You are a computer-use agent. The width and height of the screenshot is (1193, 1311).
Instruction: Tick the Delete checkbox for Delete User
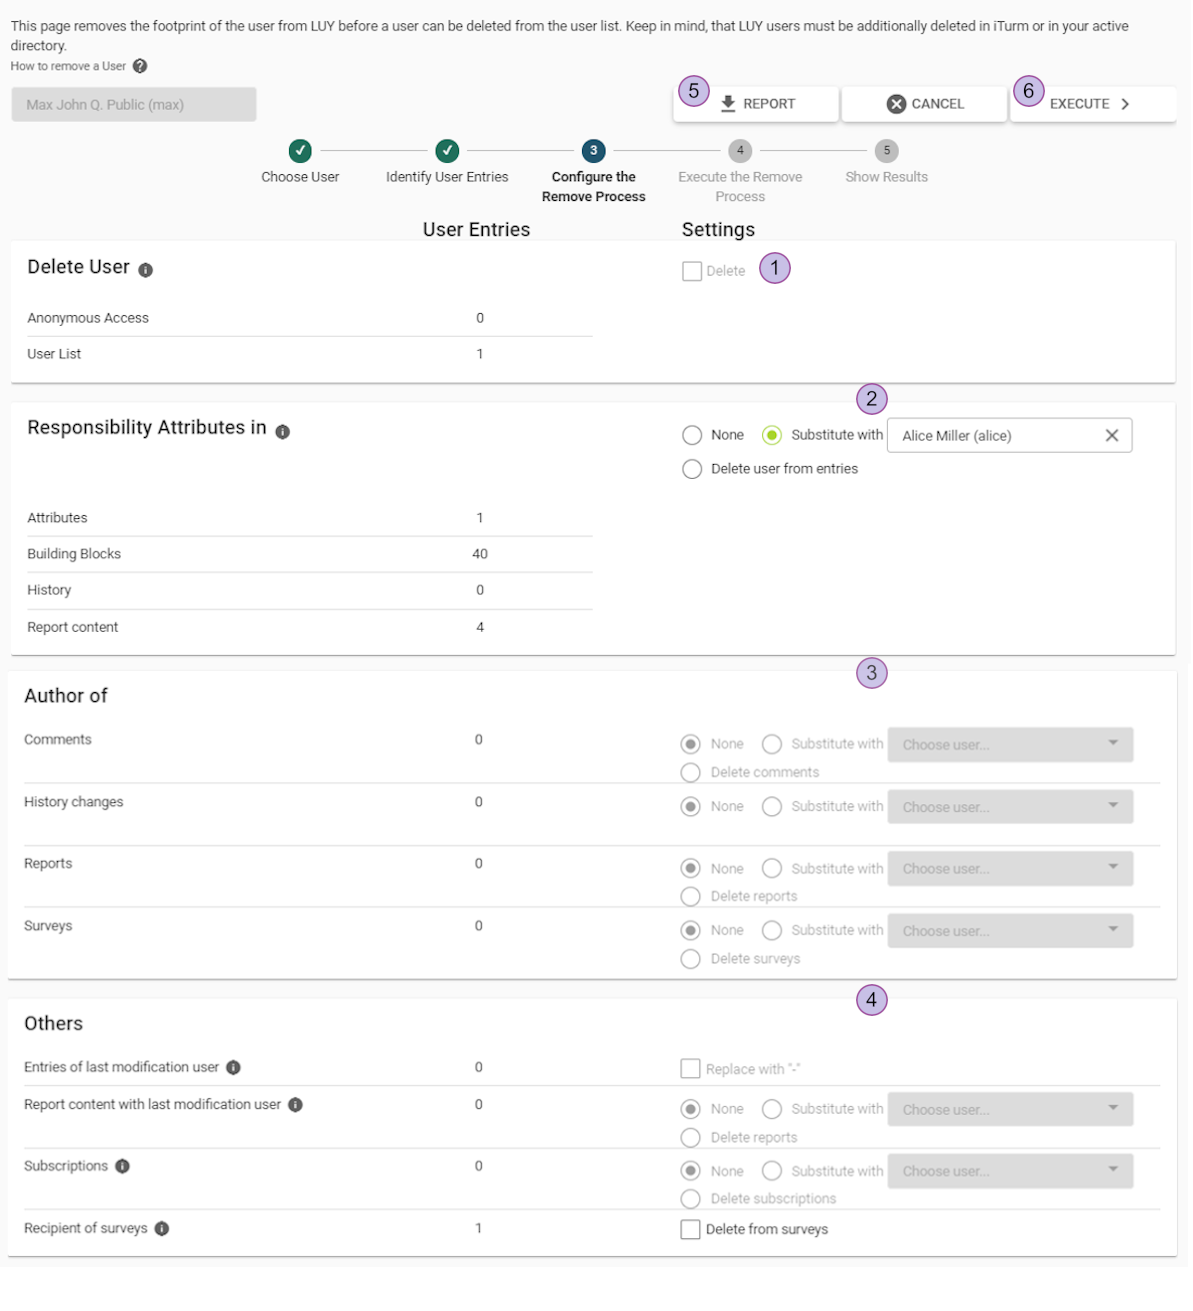pos(692,271)
